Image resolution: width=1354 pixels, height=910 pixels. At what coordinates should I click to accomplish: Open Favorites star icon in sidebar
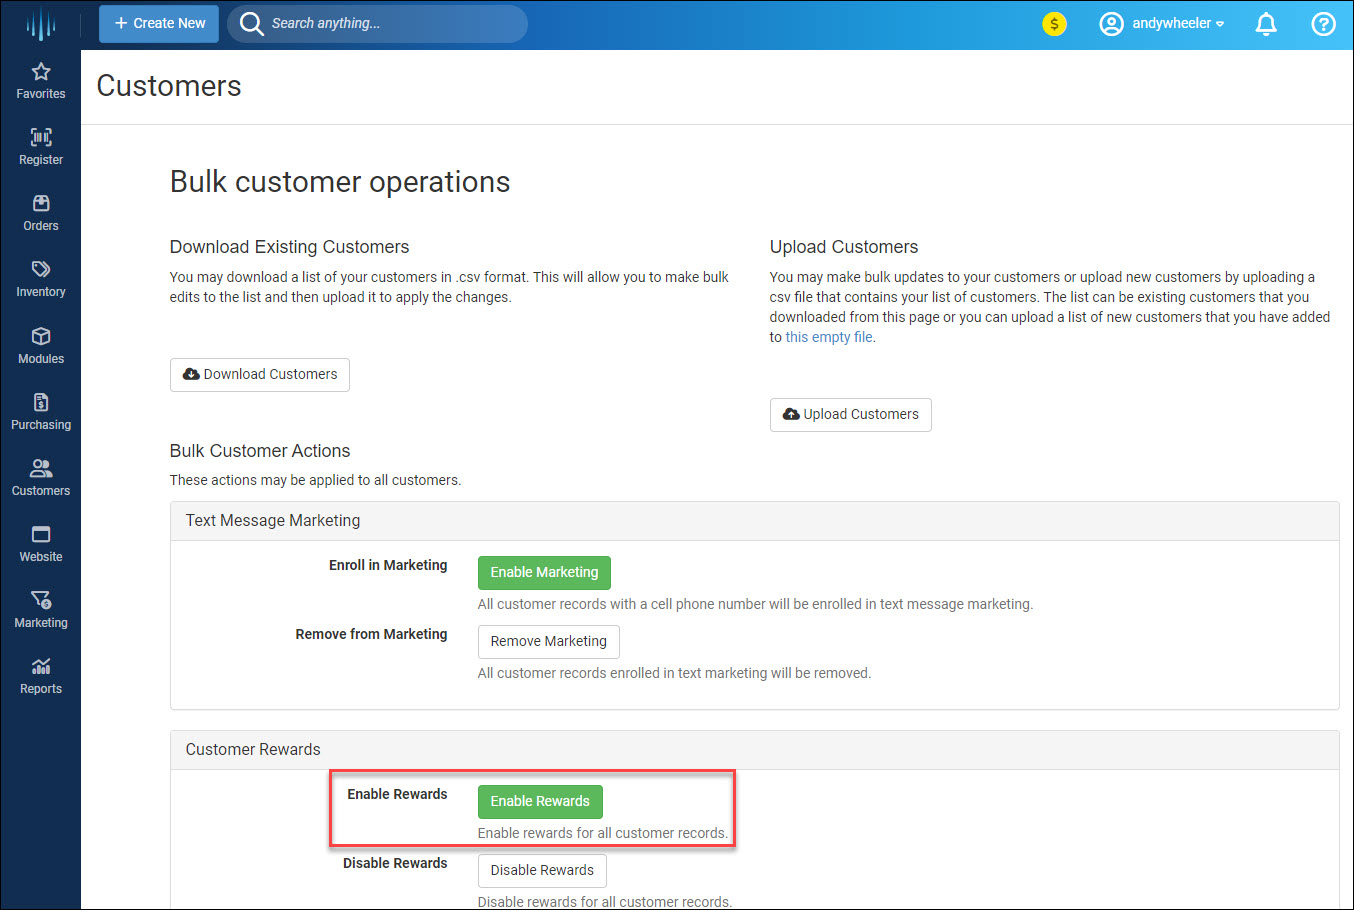41,72
